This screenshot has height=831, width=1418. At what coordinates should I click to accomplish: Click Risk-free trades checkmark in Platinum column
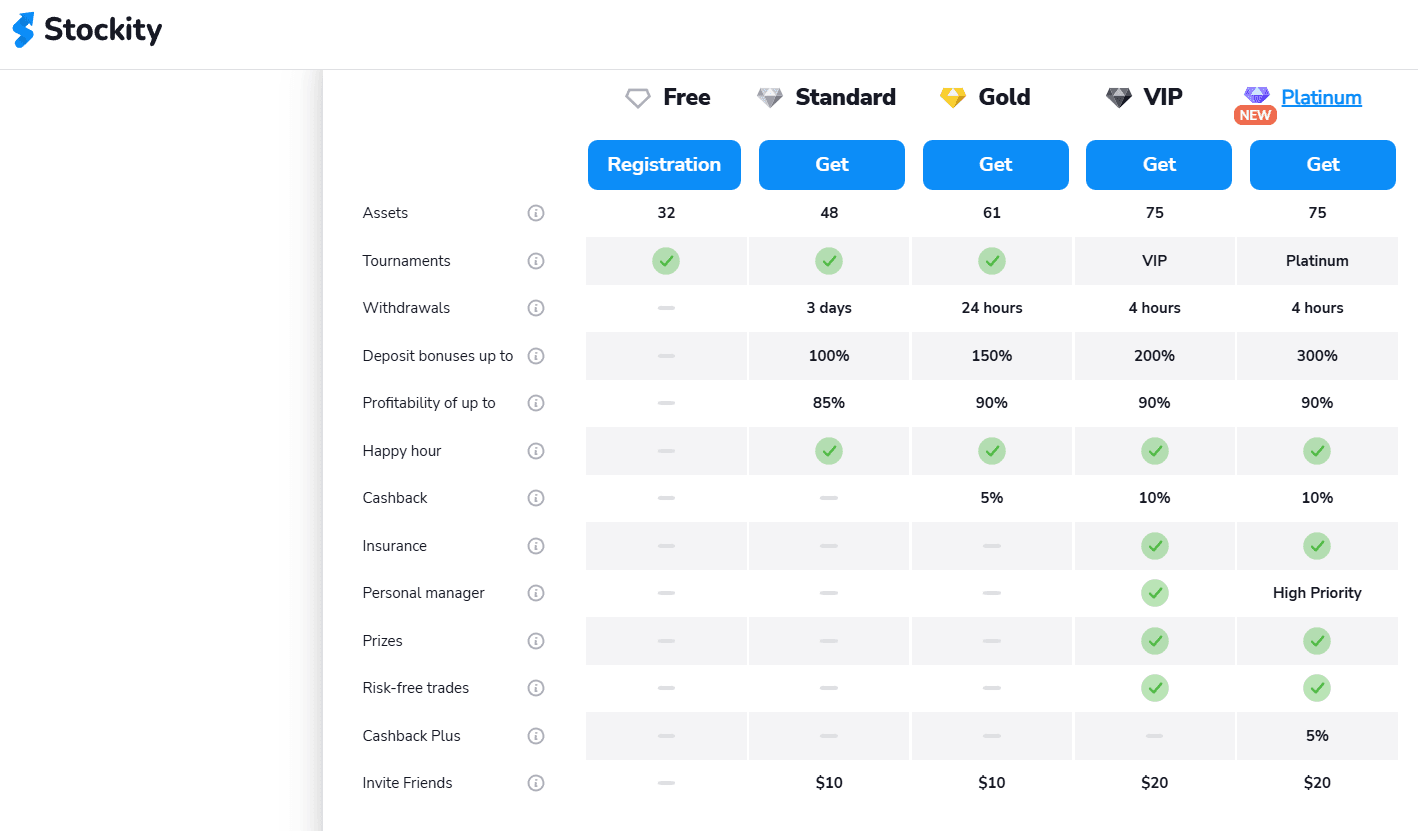[x=1317, y=688]
